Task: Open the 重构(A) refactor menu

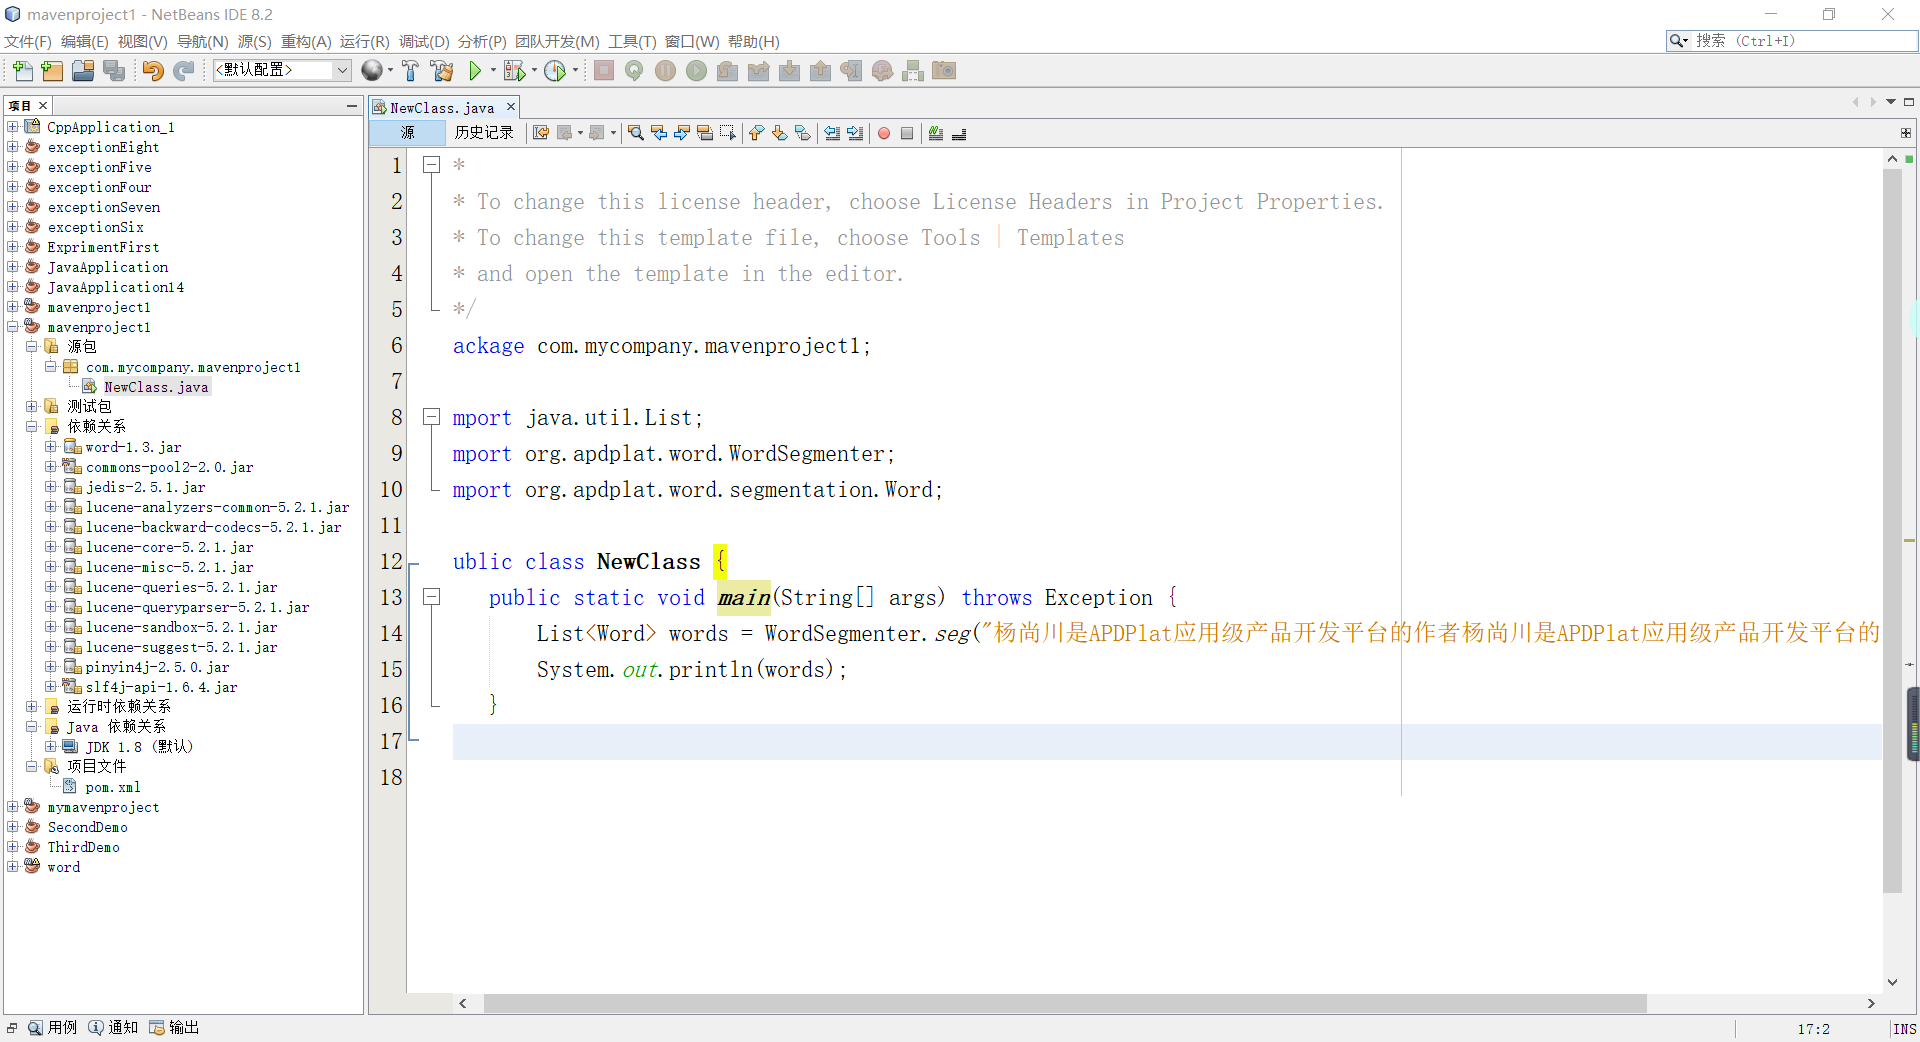Action: (x=305, y=42)
